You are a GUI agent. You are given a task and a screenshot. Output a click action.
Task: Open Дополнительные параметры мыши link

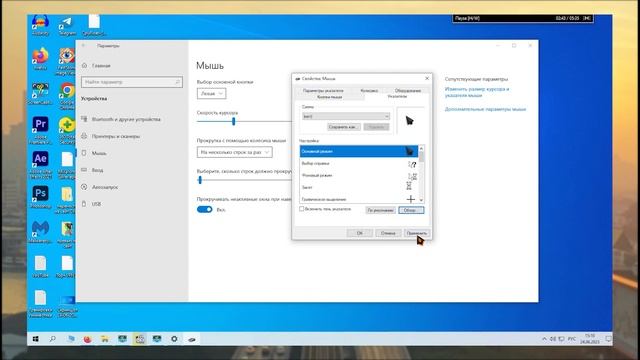485,109
